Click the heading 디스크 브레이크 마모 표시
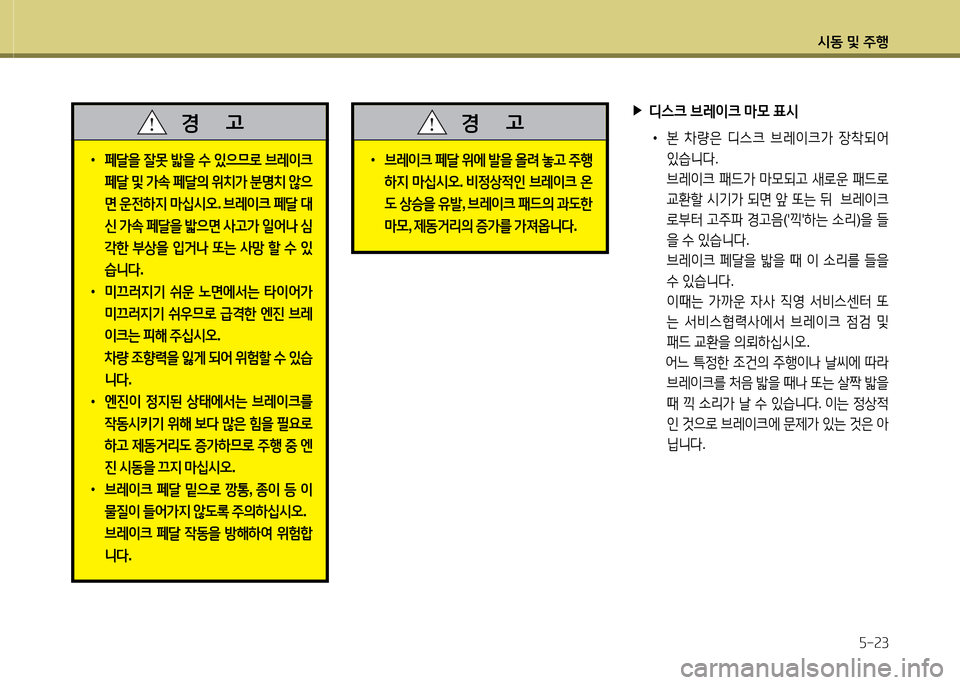This screenshot has height=685, width=960. pyautogui.click(x=723, y=111)
